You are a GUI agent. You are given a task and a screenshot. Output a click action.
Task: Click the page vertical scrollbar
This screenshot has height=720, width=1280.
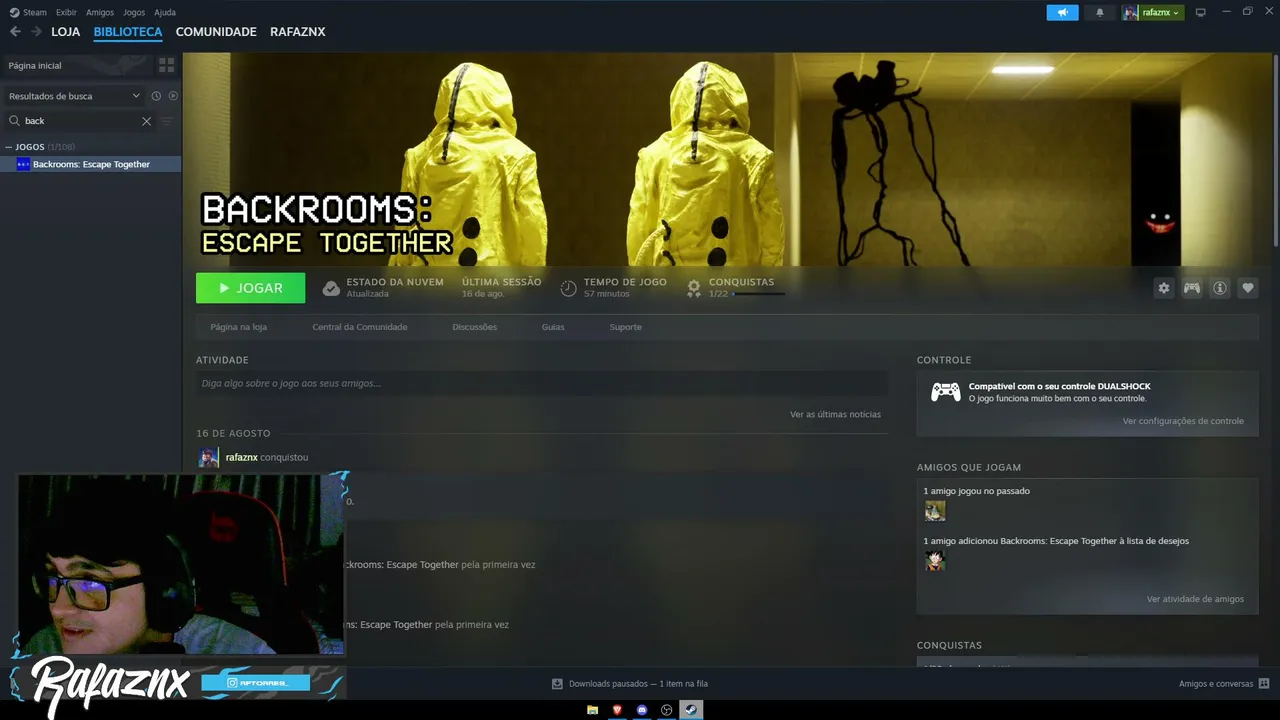pos(1276,150)
